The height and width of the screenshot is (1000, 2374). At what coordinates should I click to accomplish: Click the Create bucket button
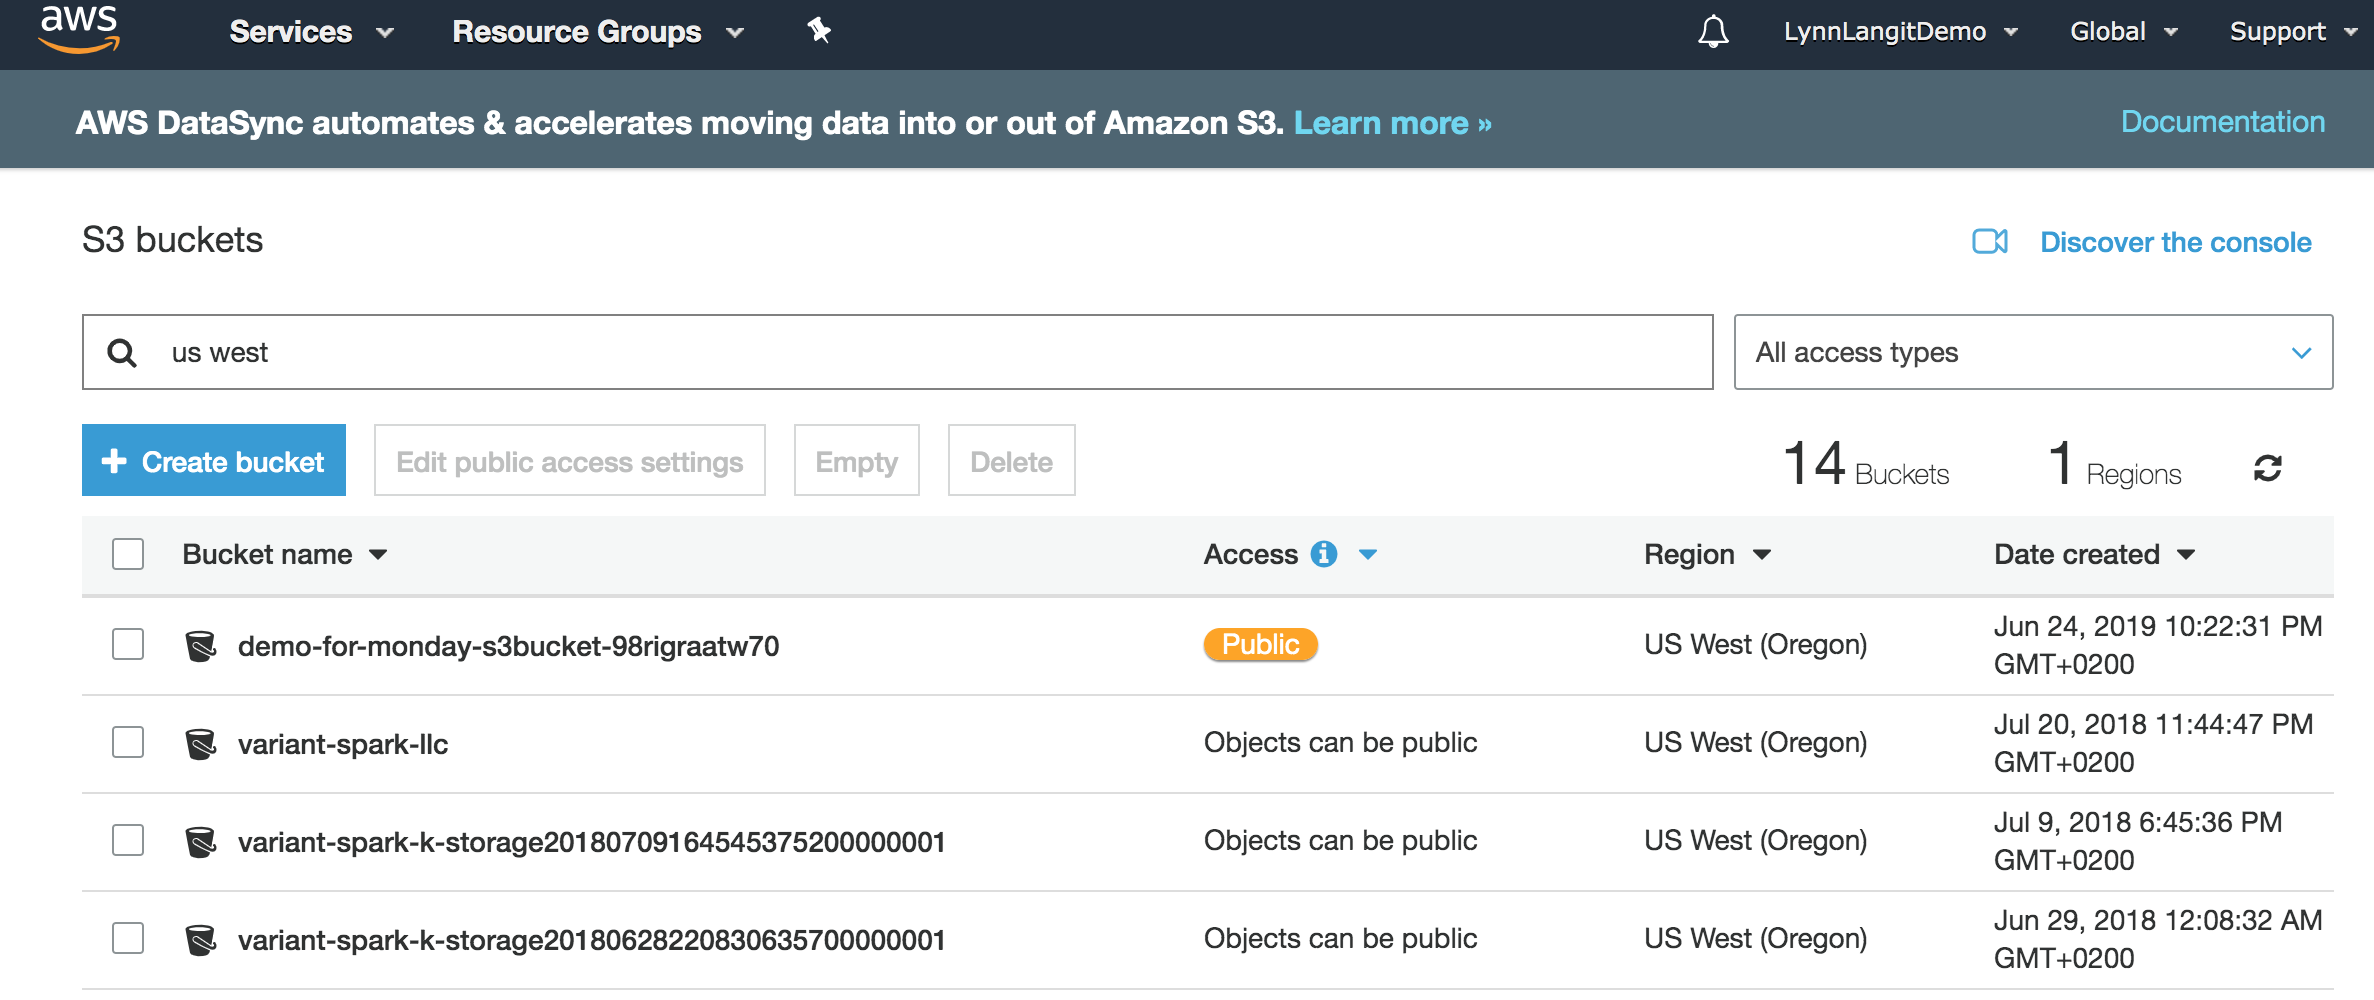coord(214,460)
